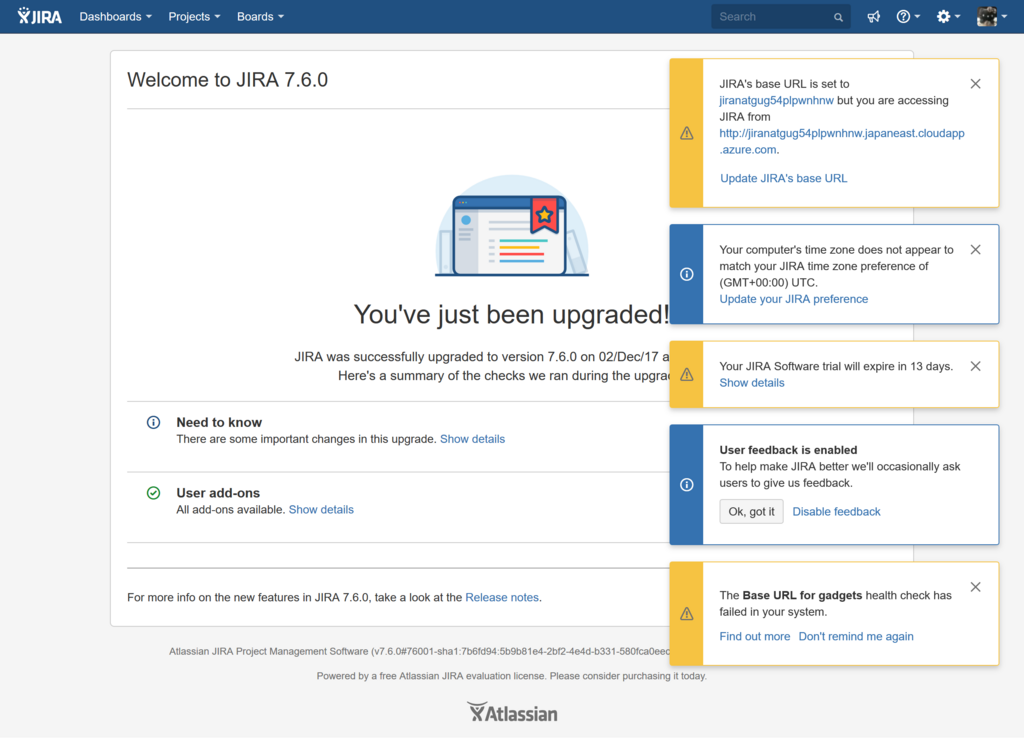Open the Dashboards menu
Screen dimensions: 1024x738
[116, 16]
